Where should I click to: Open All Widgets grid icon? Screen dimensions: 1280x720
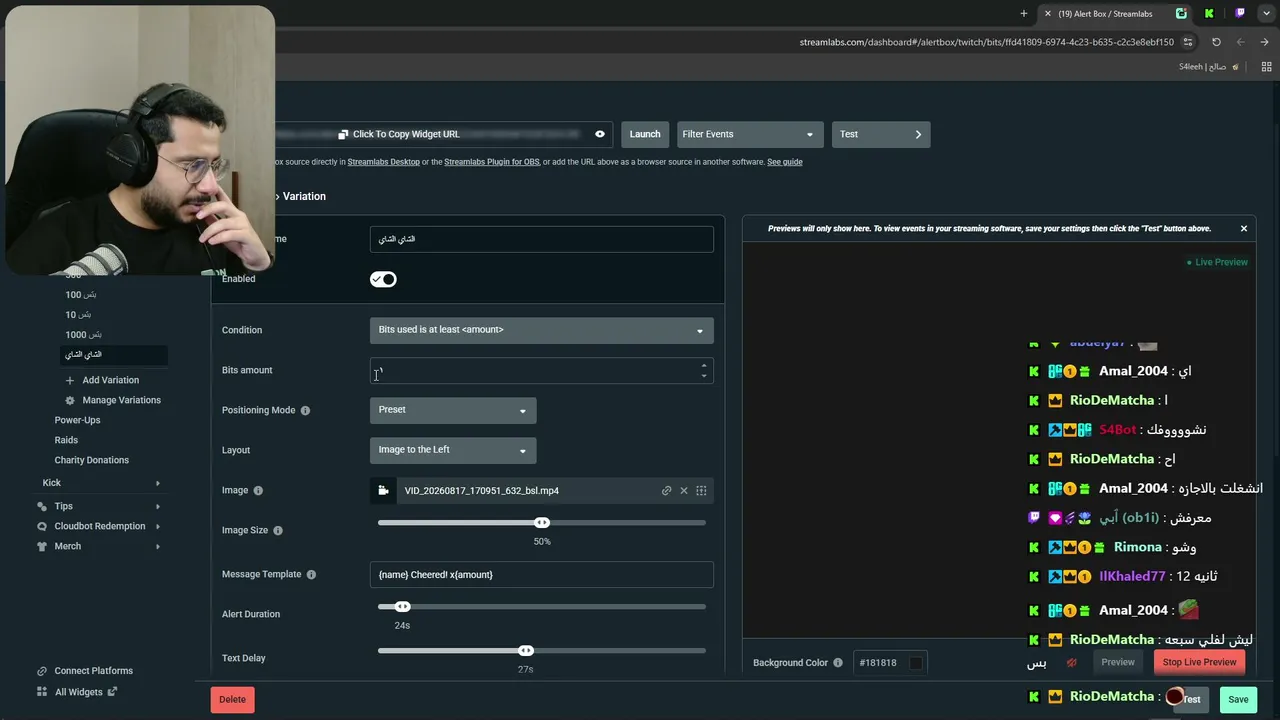tap(42, 691)
